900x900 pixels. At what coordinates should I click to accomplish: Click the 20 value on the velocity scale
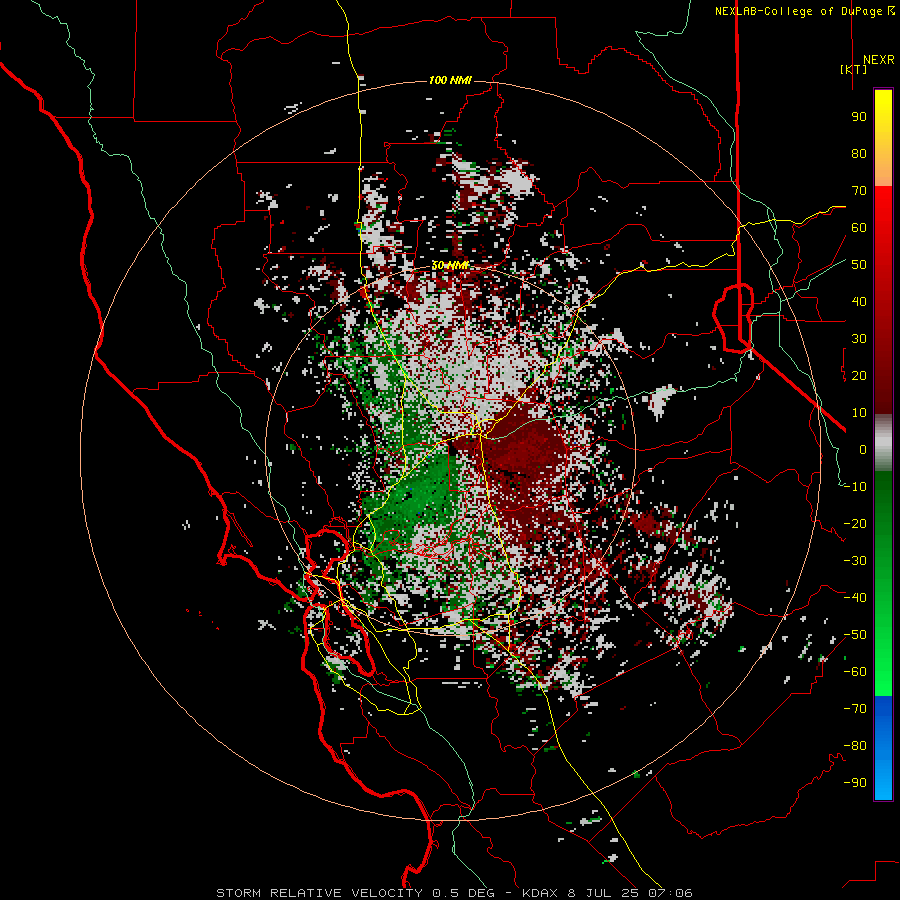859,375
